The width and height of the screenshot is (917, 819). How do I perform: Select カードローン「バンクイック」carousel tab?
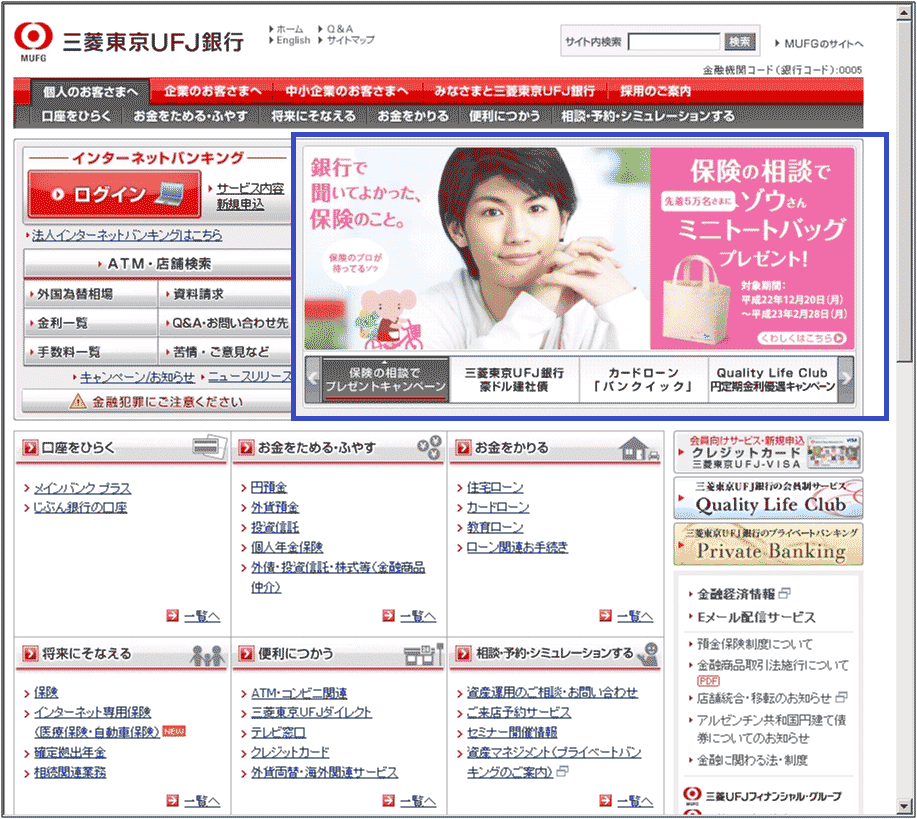coord(643,380)
